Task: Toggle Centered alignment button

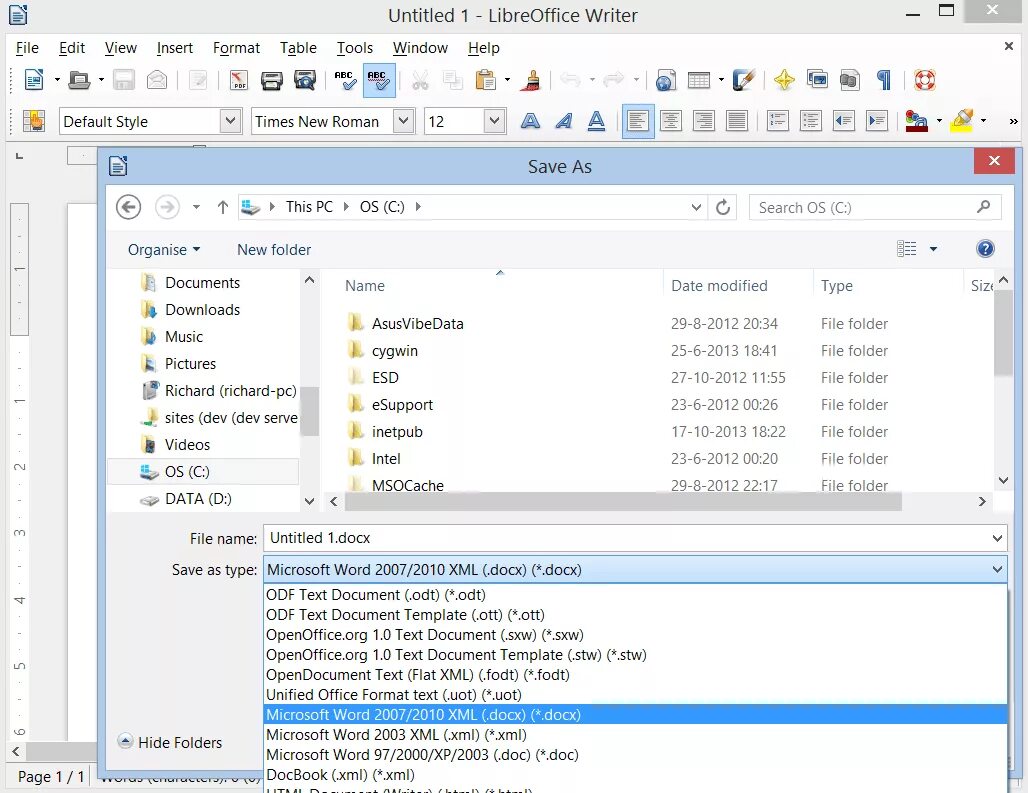Action: tap(671, 121)
